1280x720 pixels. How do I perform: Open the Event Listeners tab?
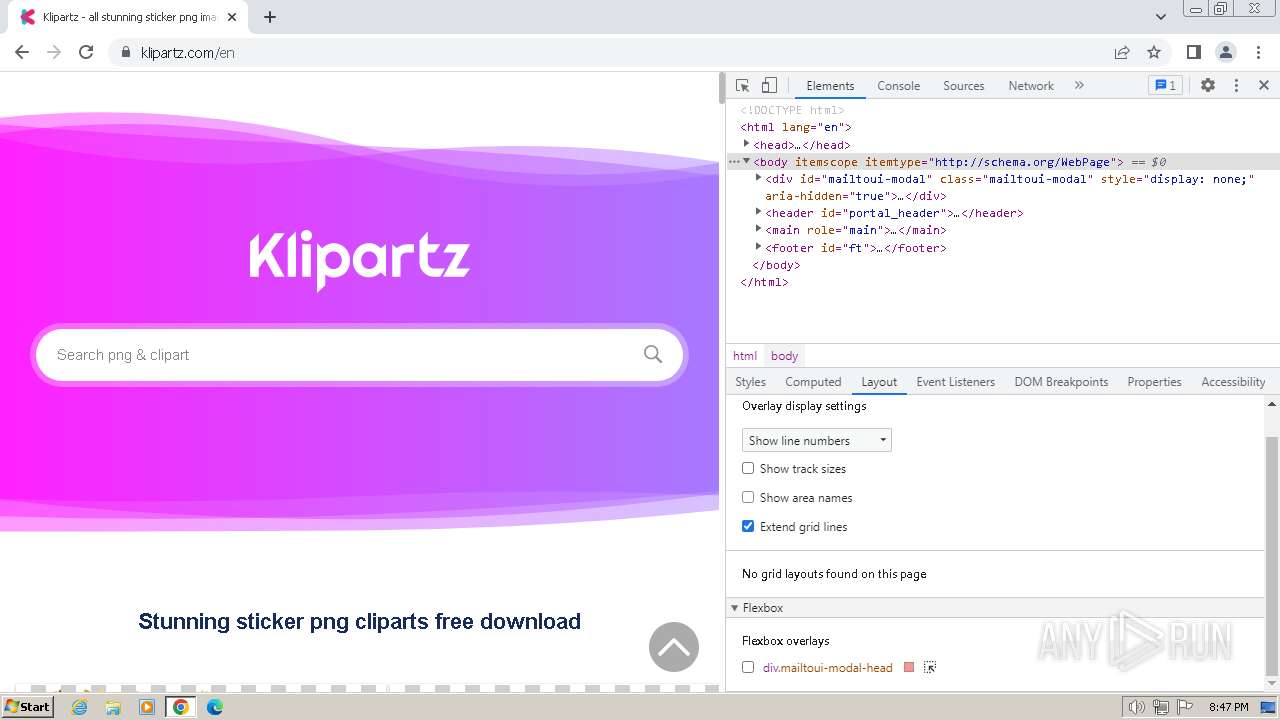(955, 382)
